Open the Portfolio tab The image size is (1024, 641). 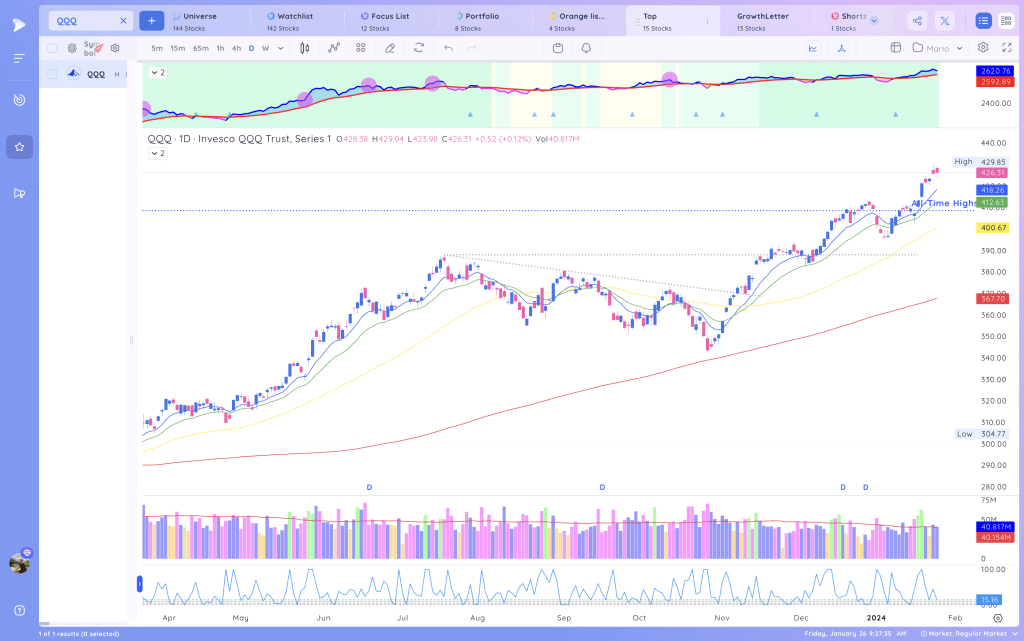tap(482, 21)
